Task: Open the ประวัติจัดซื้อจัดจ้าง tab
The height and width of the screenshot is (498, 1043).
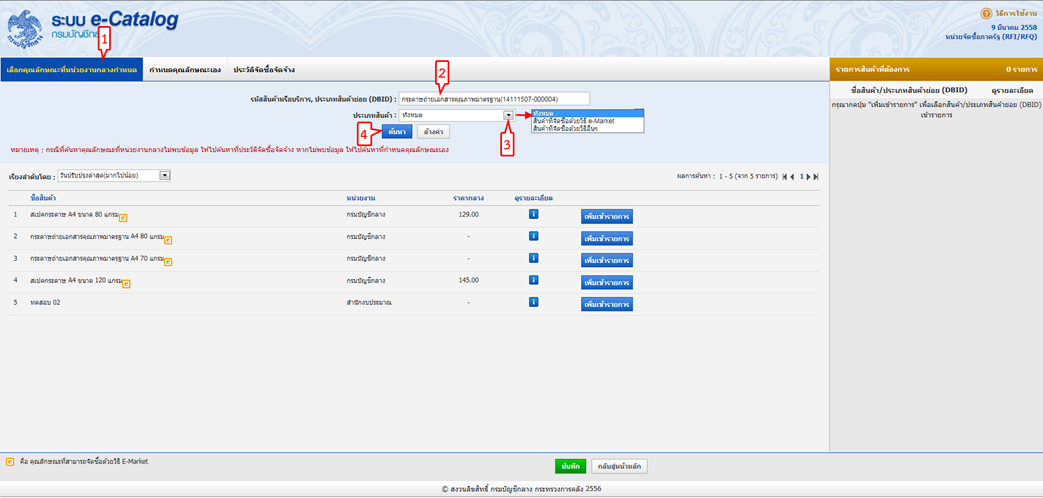Action: tap(263, 70)
